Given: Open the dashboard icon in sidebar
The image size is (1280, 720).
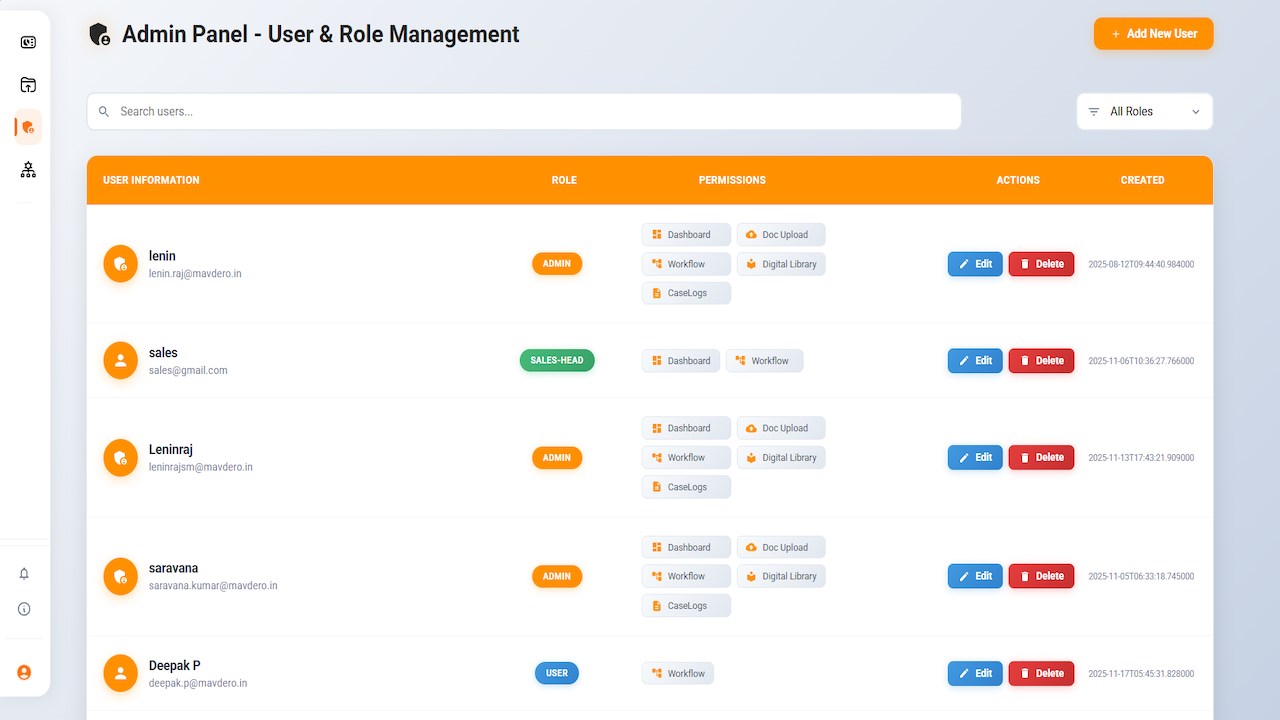Looking at the screenshot, I should pos(28,42).
